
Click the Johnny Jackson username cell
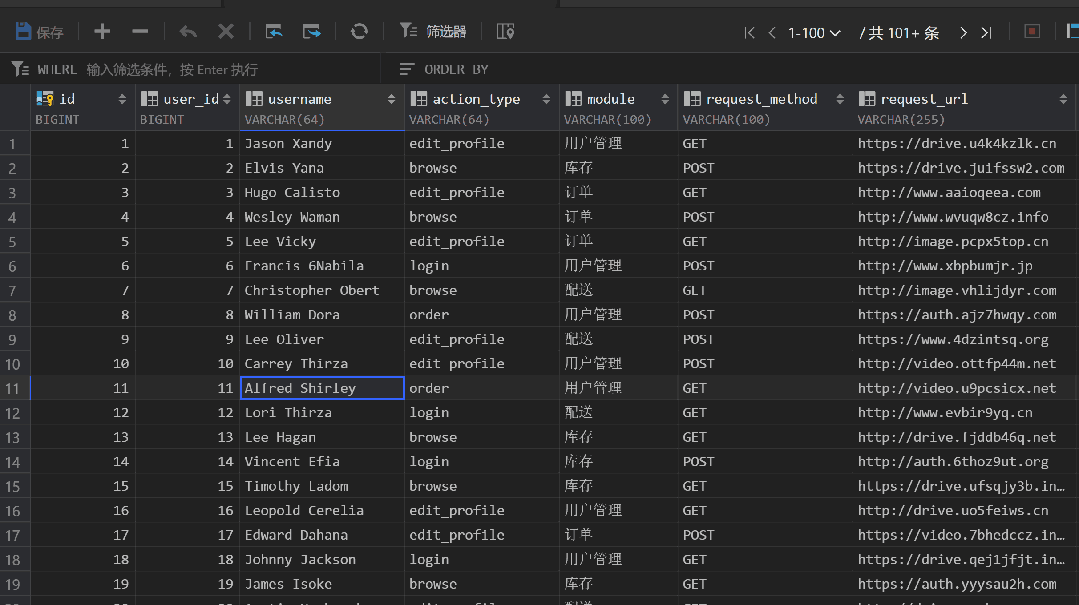(x=322, y=560)
